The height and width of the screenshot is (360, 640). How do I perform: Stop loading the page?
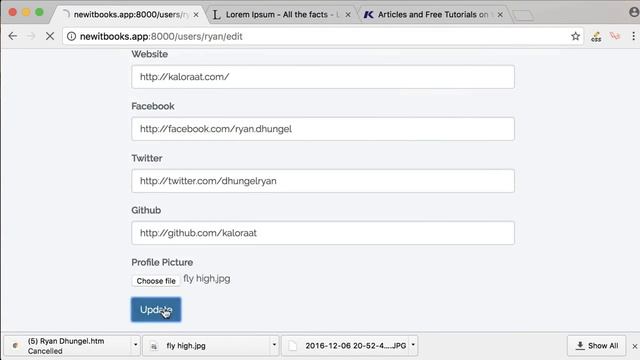(x=50, y=36)
